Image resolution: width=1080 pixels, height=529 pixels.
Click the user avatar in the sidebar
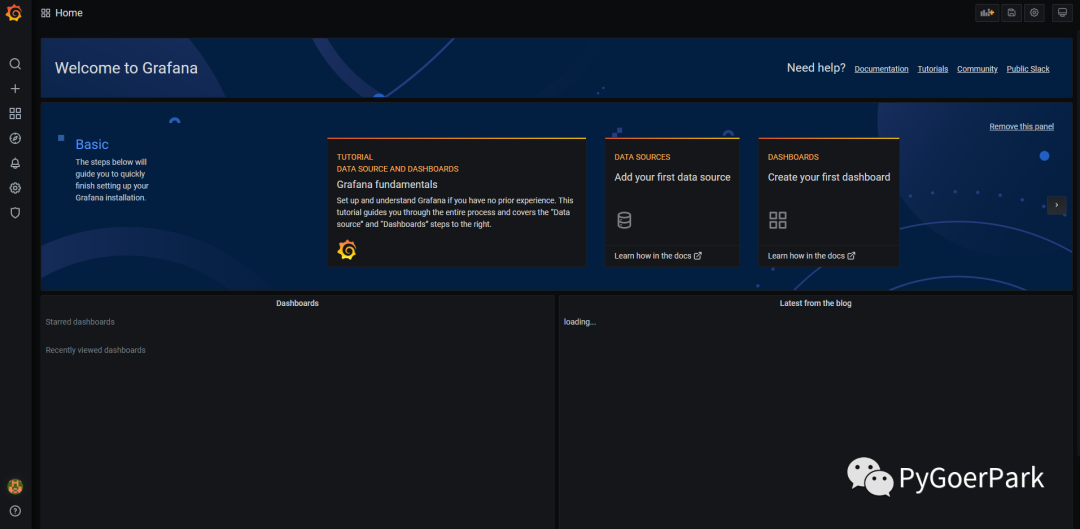(x=15, y=486)
